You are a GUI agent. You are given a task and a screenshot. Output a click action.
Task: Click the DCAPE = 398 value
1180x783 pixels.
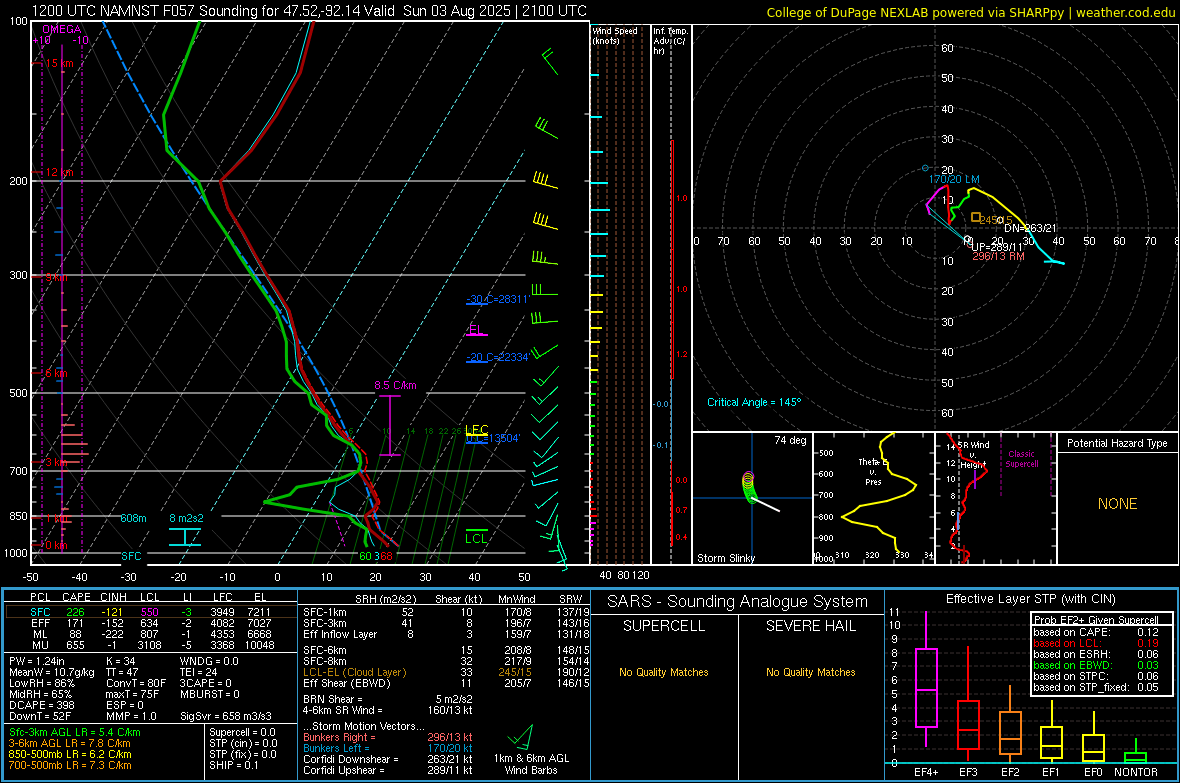pos(41,705)
